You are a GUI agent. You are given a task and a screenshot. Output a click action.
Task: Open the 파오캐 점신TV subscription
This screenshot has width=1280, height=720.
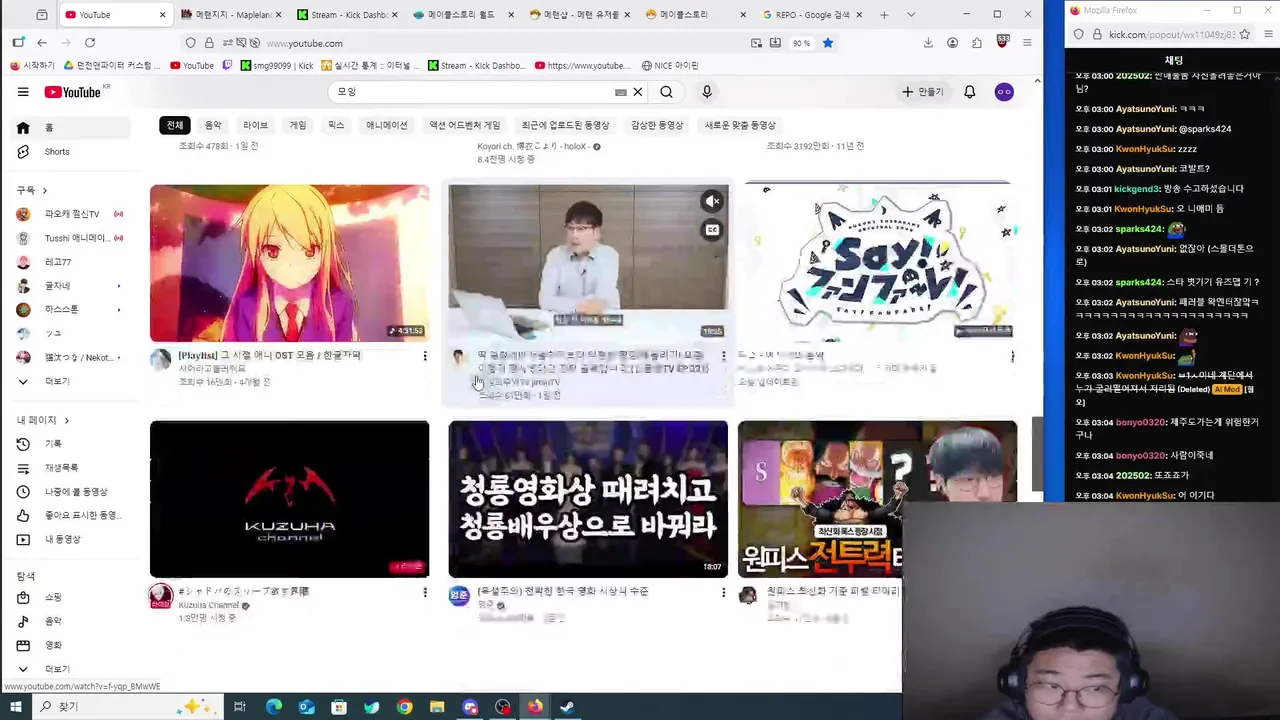tap(70, 214)
